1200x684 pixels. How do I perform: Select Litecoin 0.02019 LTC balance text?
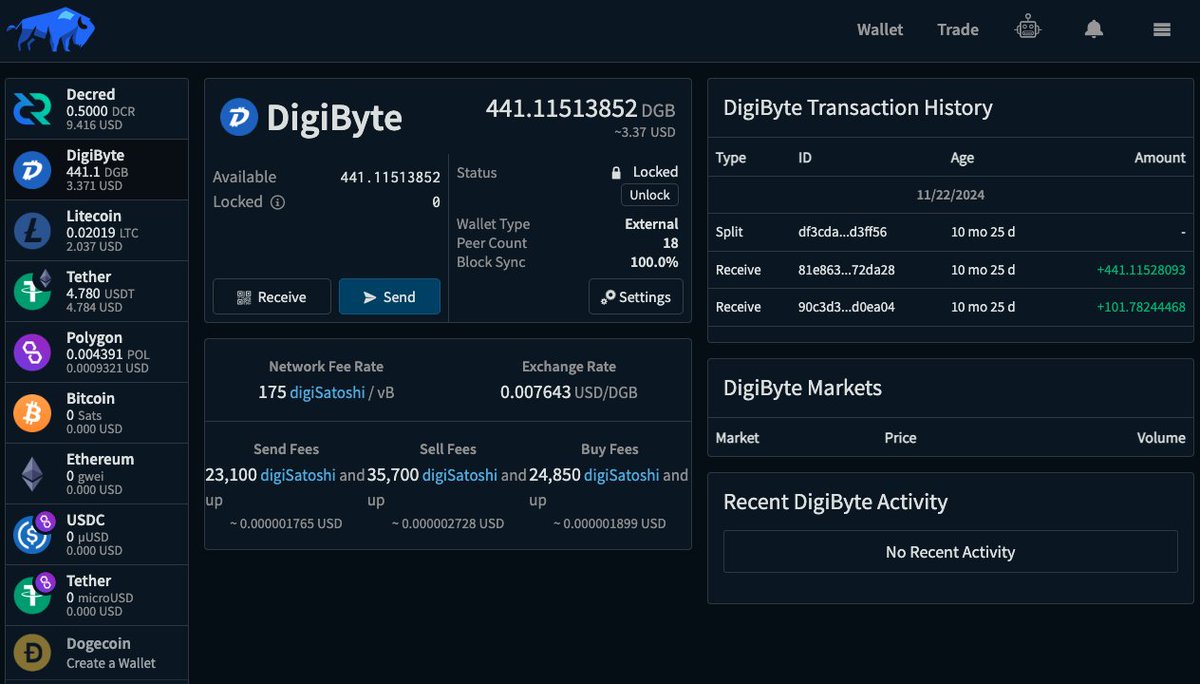click(102, 233)
